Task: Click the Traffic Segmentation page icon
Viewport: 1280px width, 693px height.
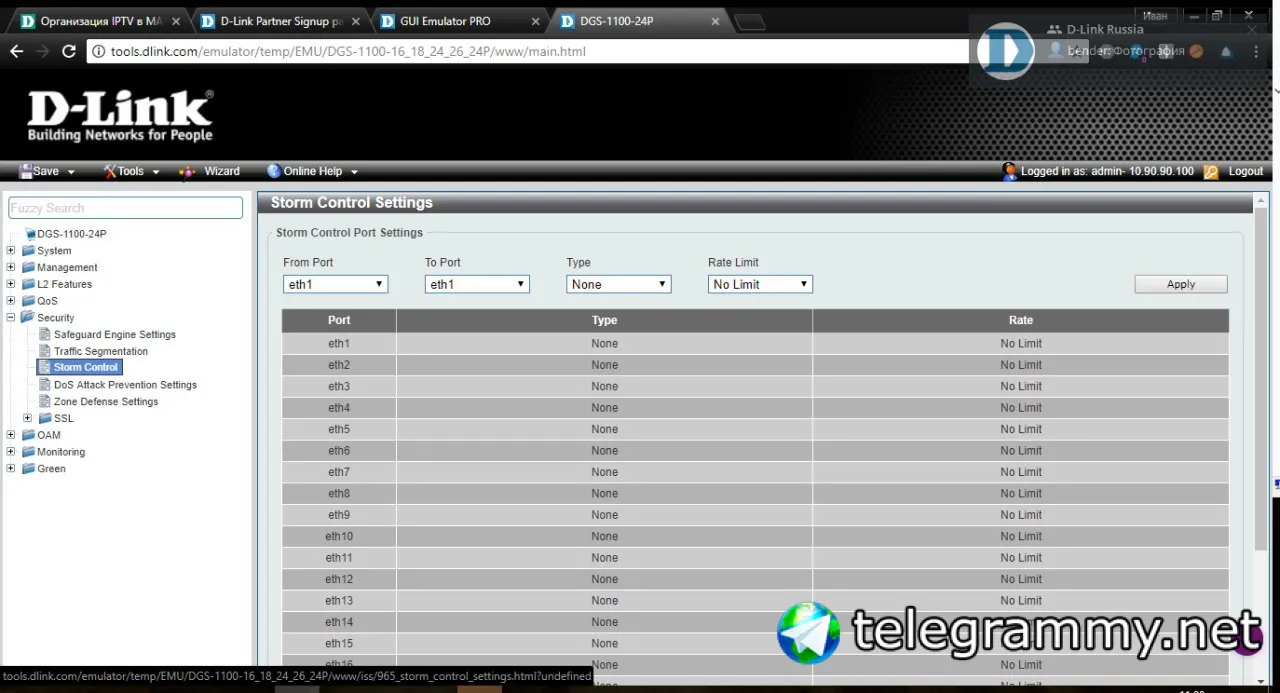Action: [45, 351]
